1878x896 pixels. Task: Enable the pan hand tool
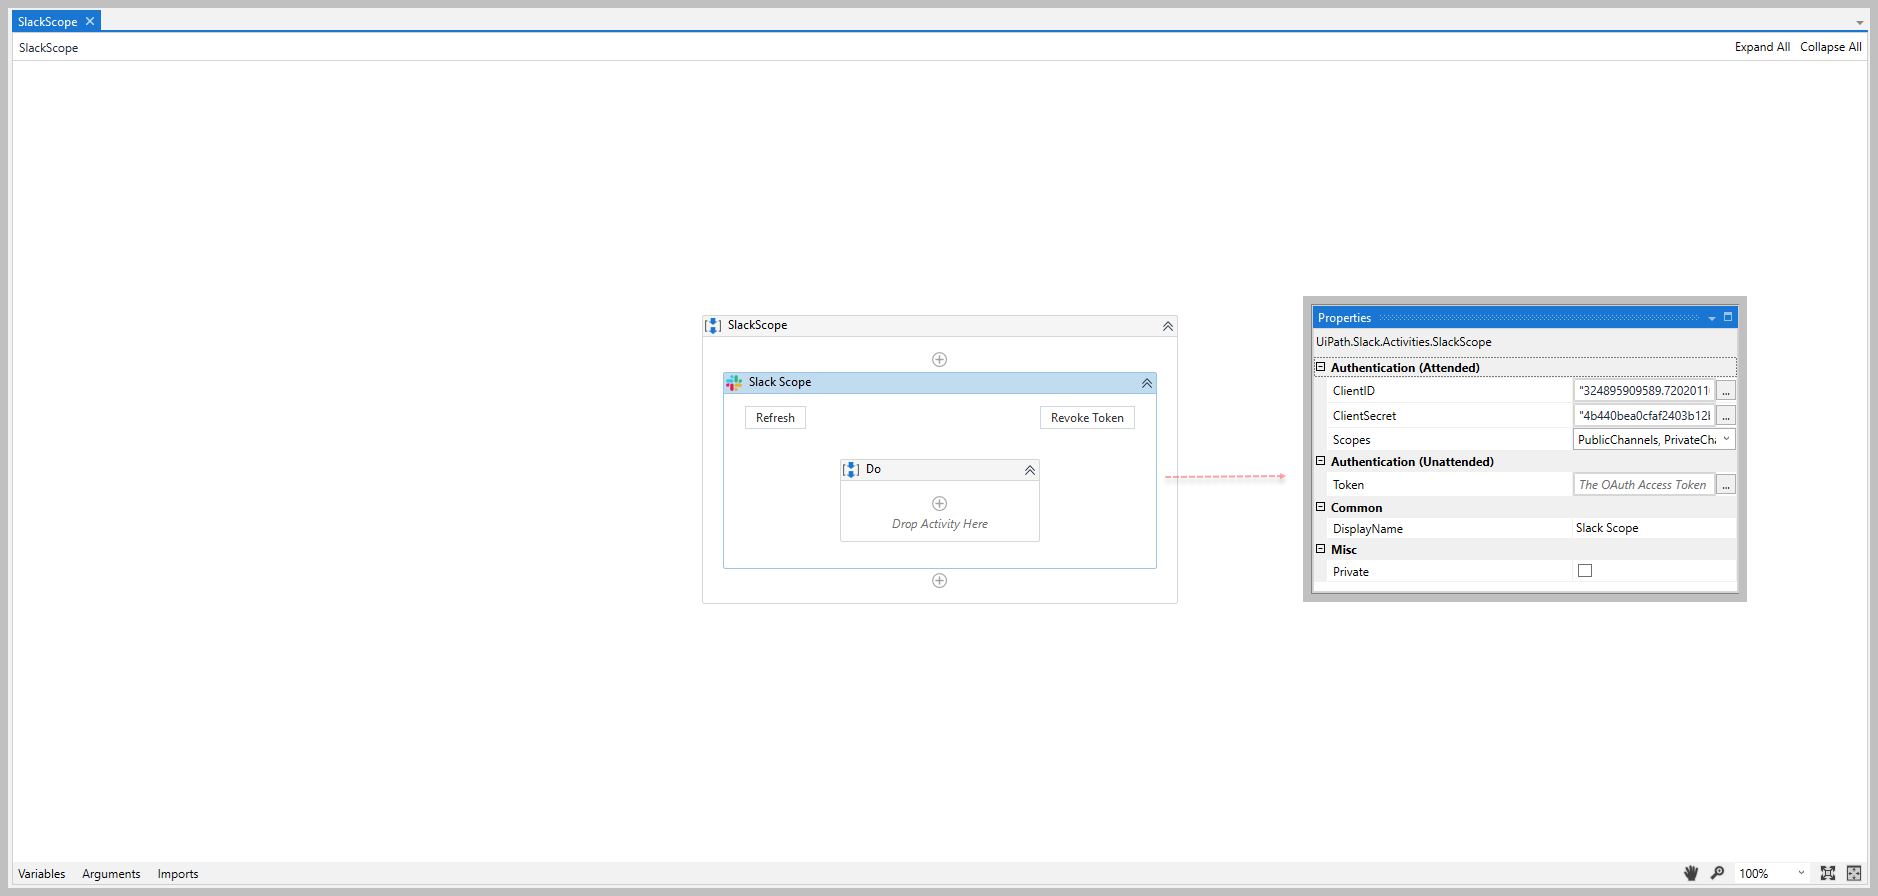click(1691, 873)
